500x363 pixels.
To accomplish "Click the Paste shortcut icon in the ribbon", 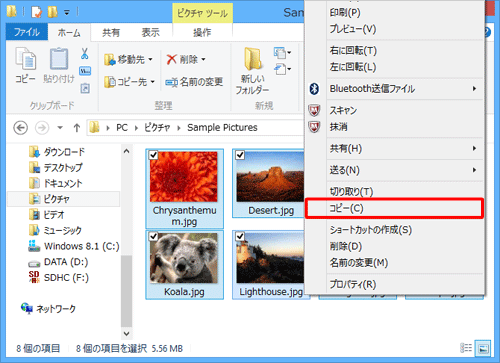I will pos(85,88).
